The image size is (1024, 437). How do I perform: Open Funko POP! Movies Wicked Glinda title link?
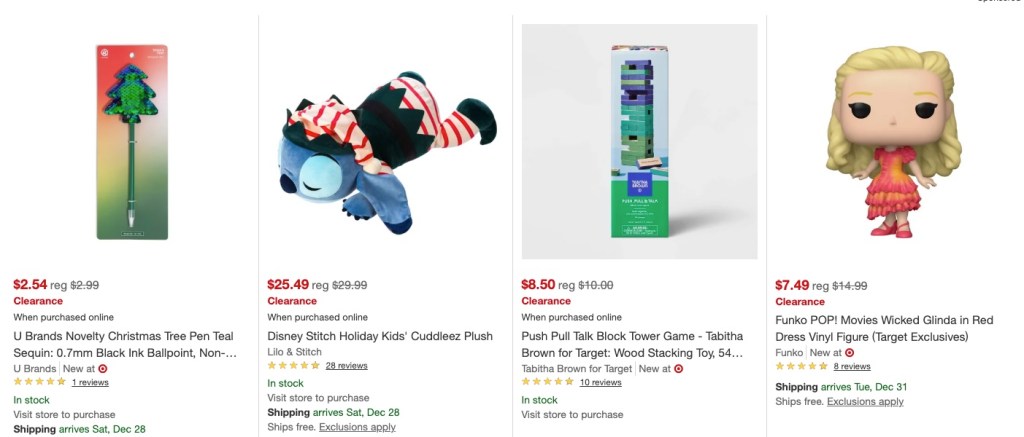coord(884,328)
